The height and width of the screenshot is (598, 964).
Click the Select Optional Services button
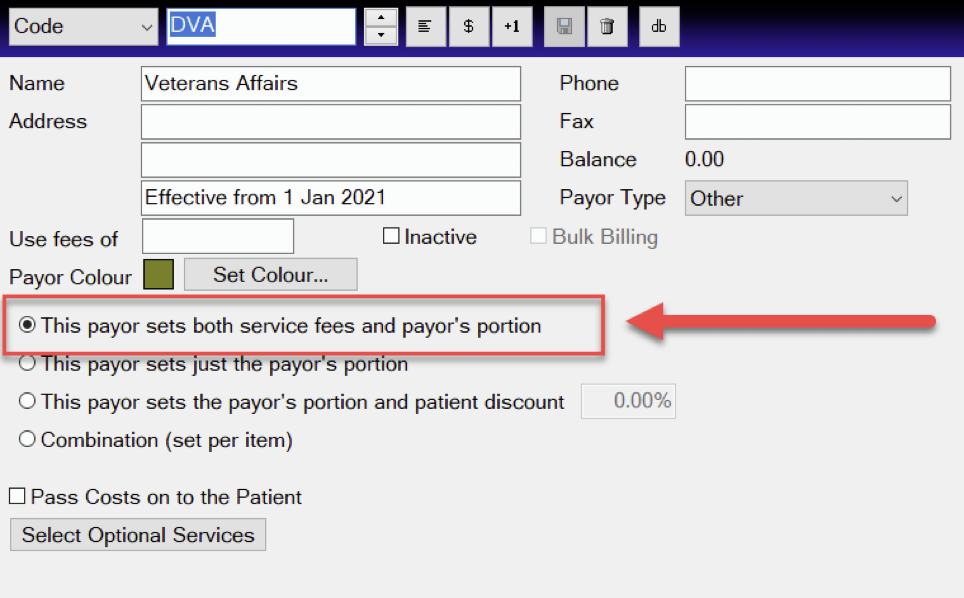[138, 535]
